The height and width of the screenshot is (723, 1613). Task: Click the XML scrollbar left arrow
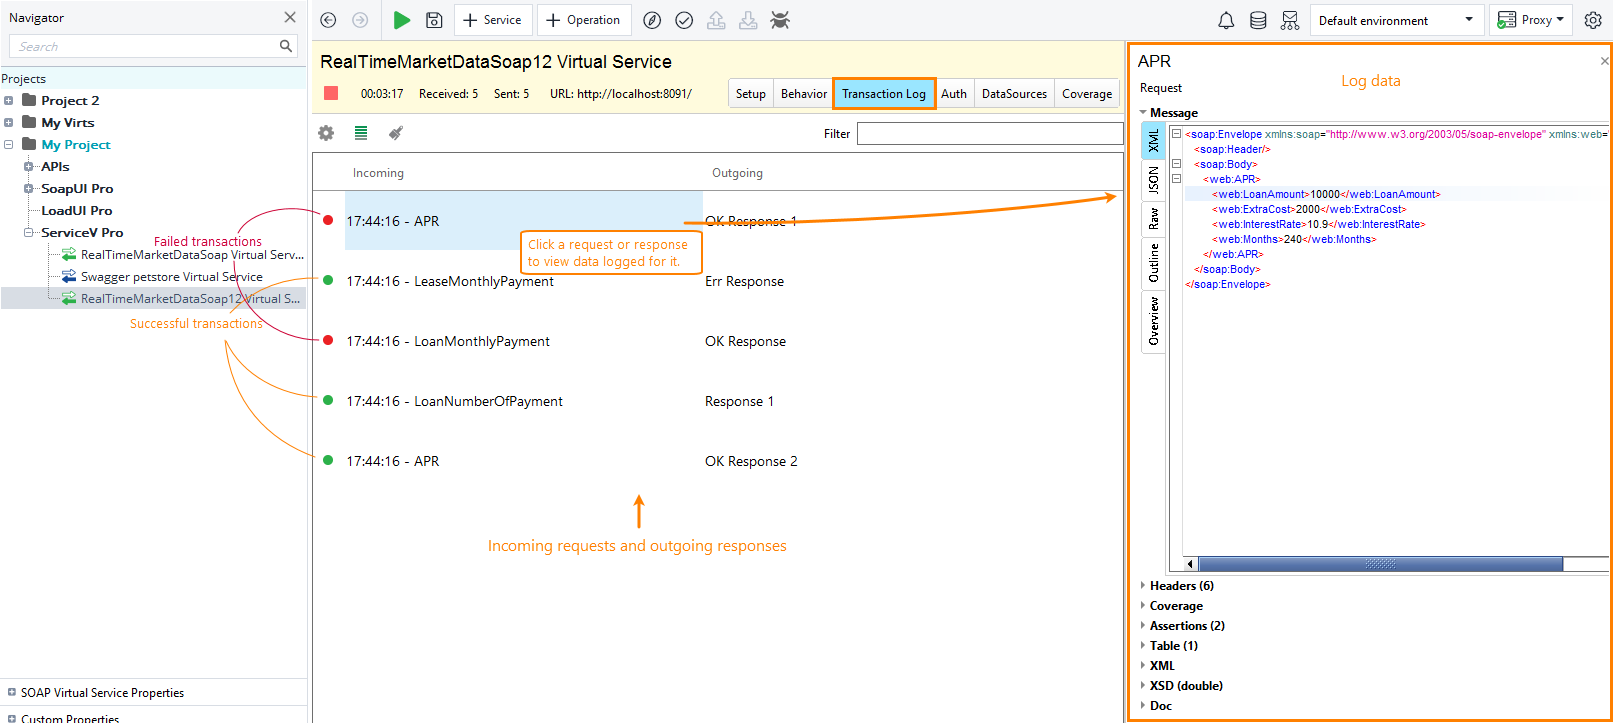(x=1190, y=564)
